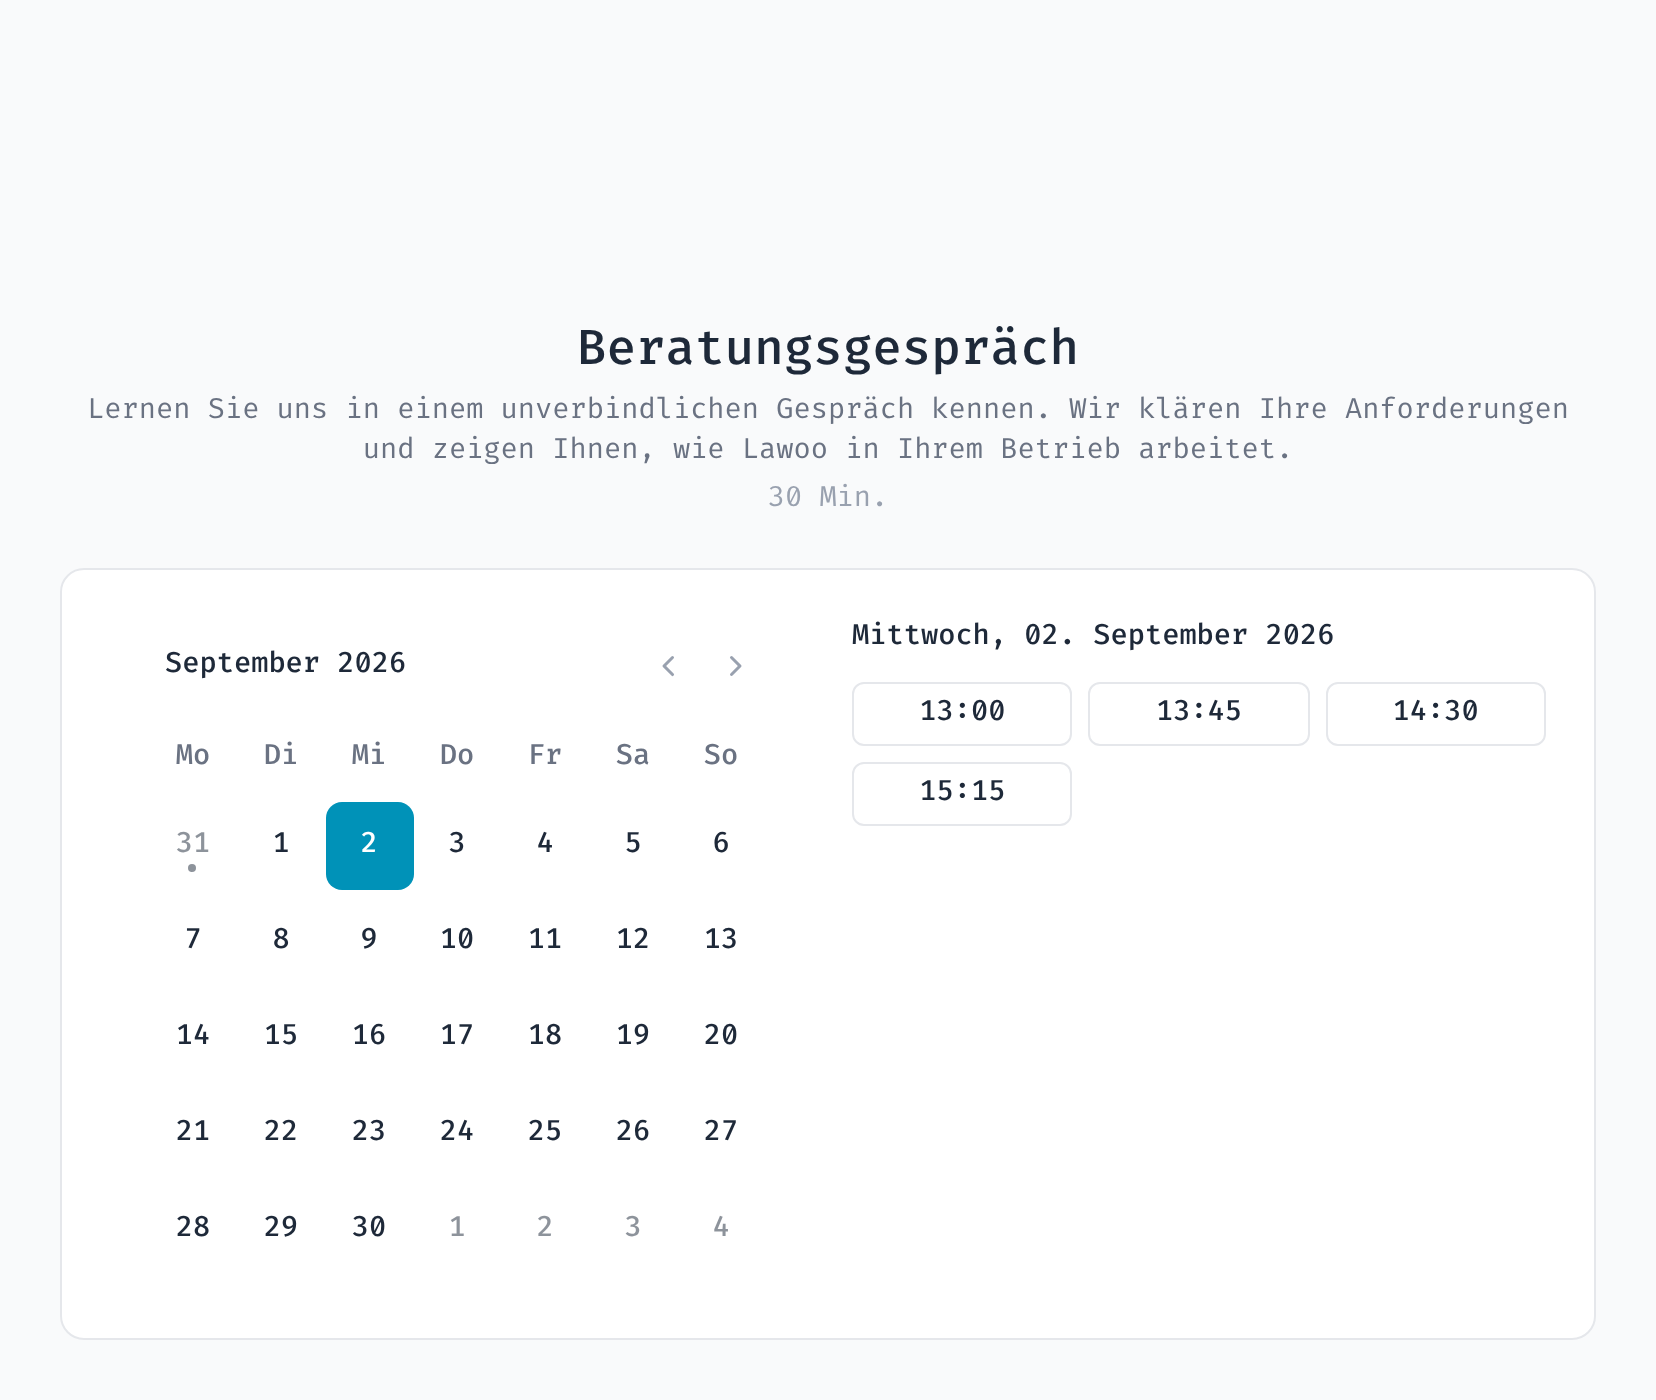The image size is (1656, 1400).
Task: Choose date 8 in the calendar
Action: point(281,942)
